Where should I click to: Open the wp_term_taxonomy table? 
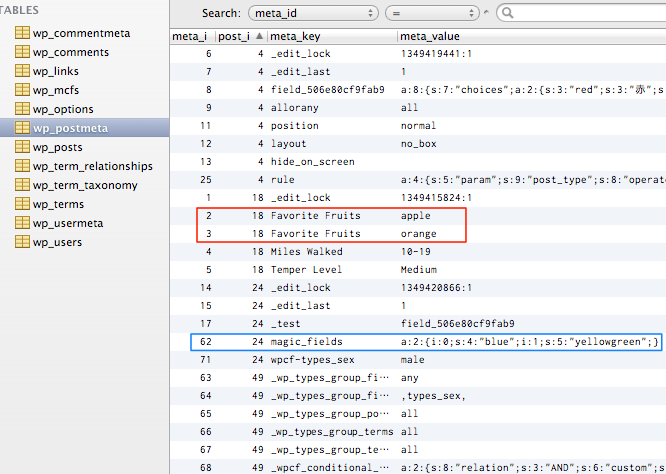(85, 185)
